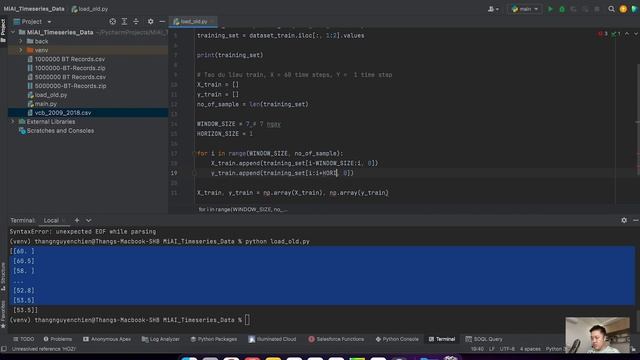Open the TODO tool window
640x360 pixels.
23,339
